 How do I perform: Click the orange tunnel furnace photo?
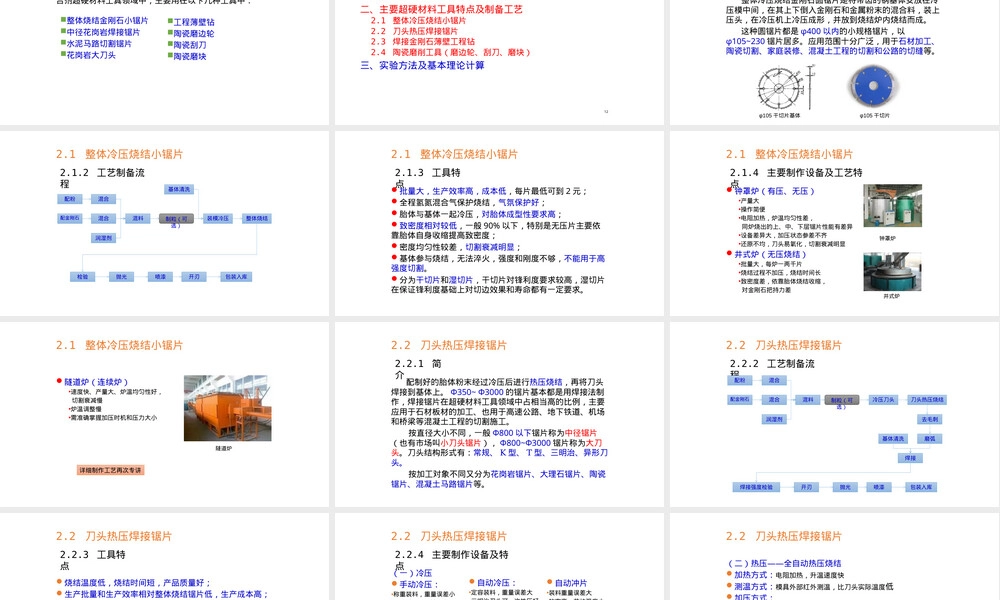(x=228, y=408)
